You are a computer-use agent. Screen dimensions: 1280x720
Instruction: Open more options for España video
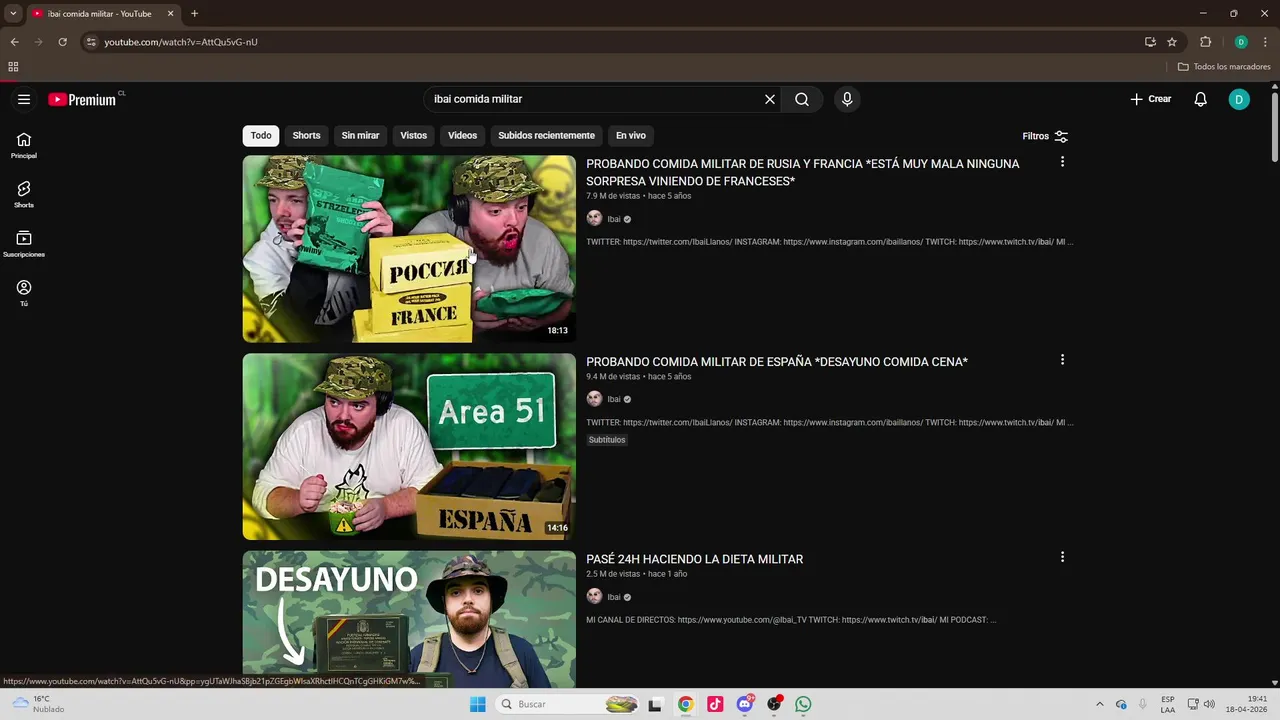click(x=1062, y=359)
